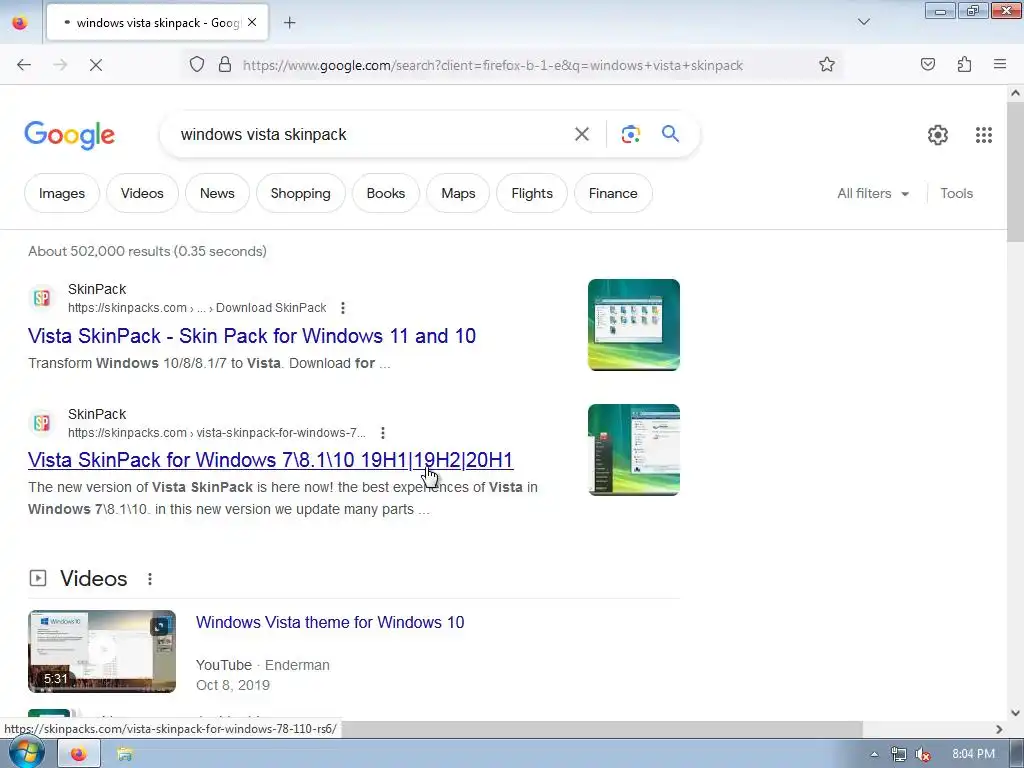Switch to the News results tab
Screen dimensions: 1024x768
pyautogui.click(x=217, y=193)
